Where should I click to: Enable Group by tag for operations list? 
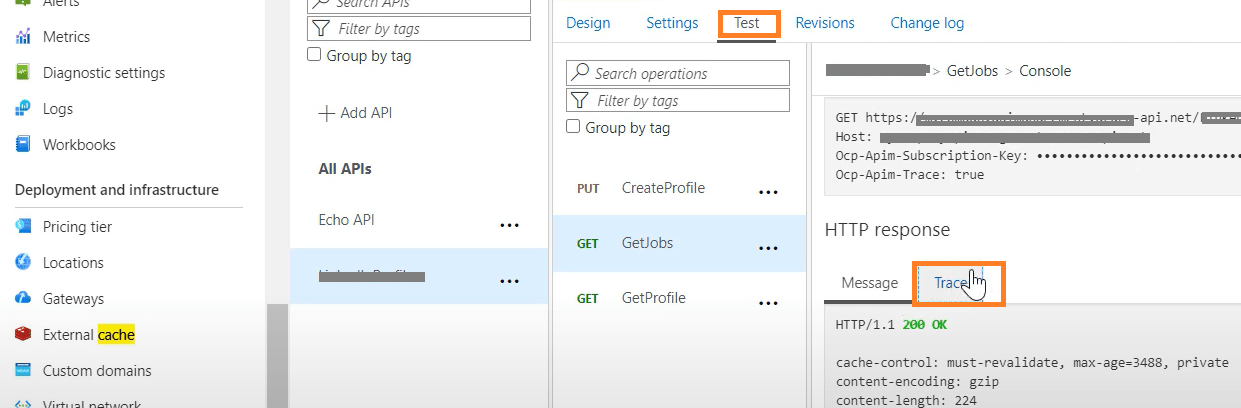coord(573,127)
